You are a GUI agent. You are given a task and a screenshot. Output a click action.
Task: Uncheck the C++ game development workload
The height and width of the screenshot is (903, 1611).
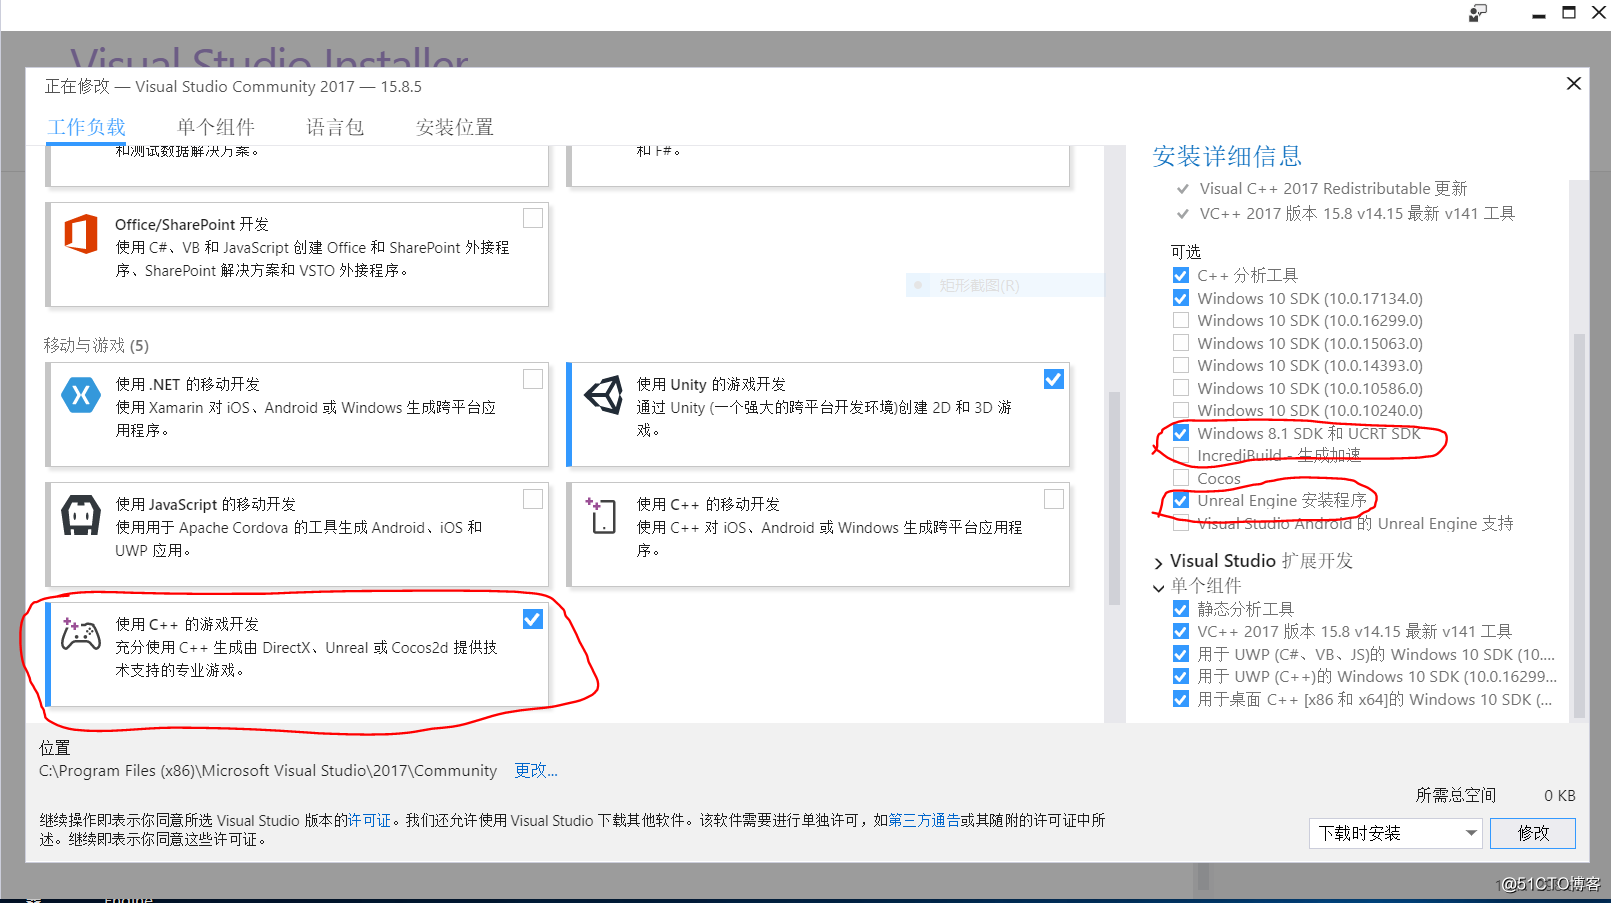[533, 619]
